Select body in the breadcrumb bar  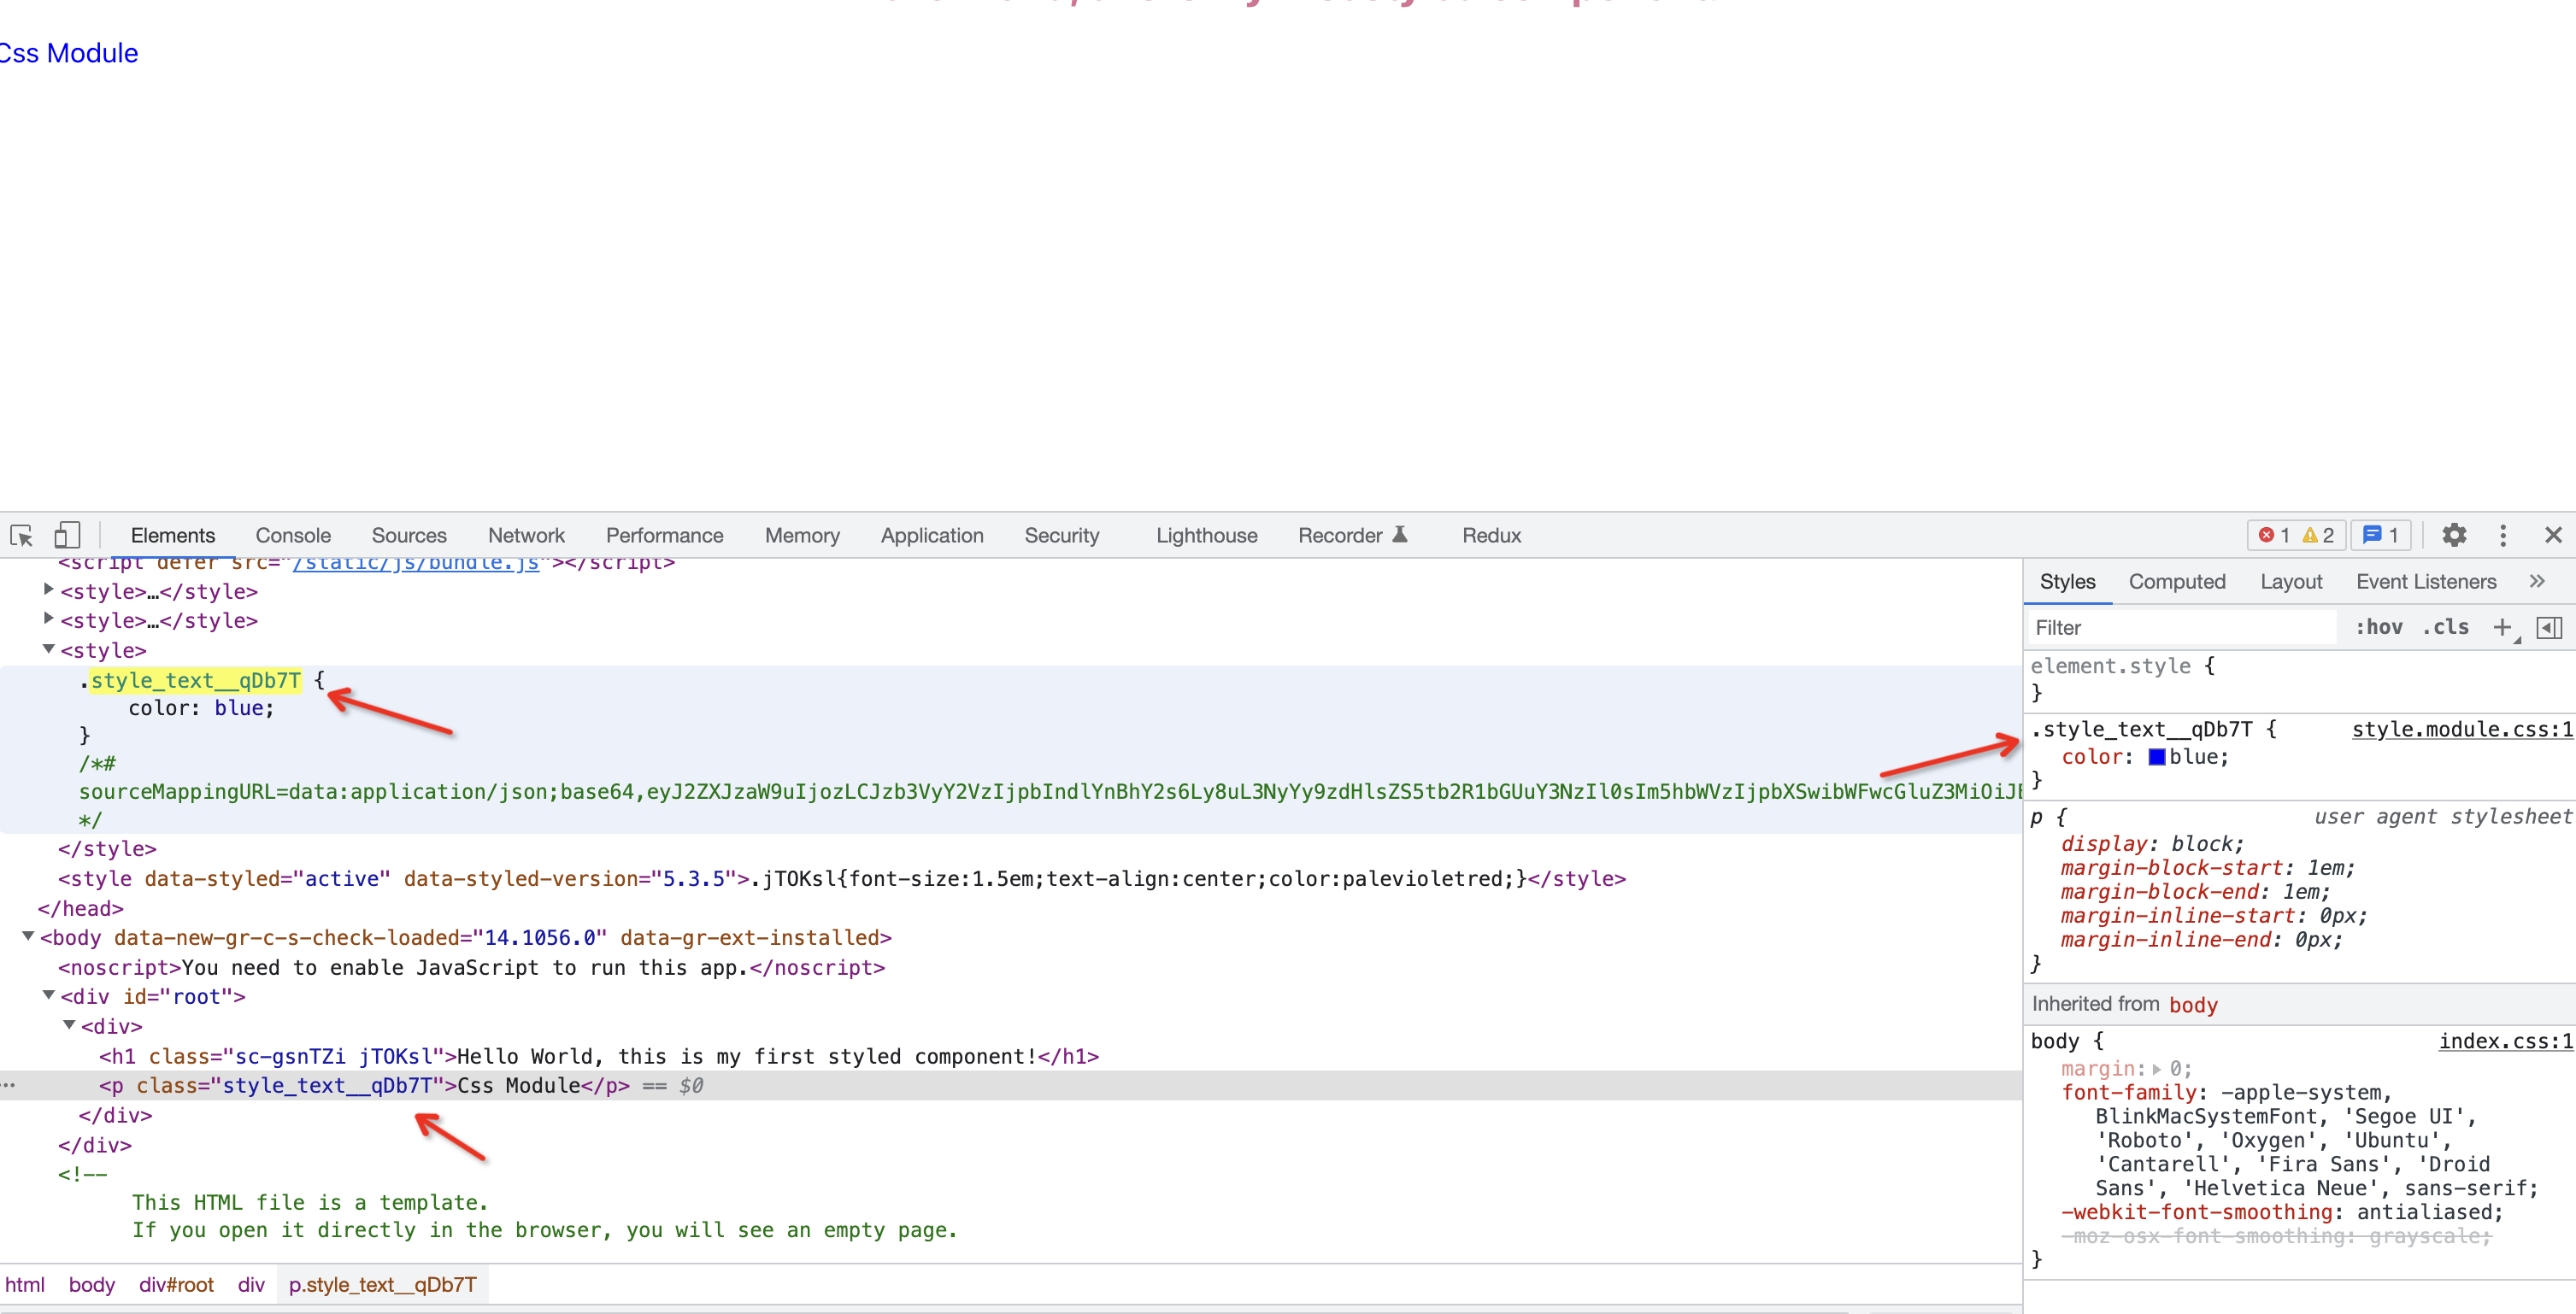(x=92, y=1285)
